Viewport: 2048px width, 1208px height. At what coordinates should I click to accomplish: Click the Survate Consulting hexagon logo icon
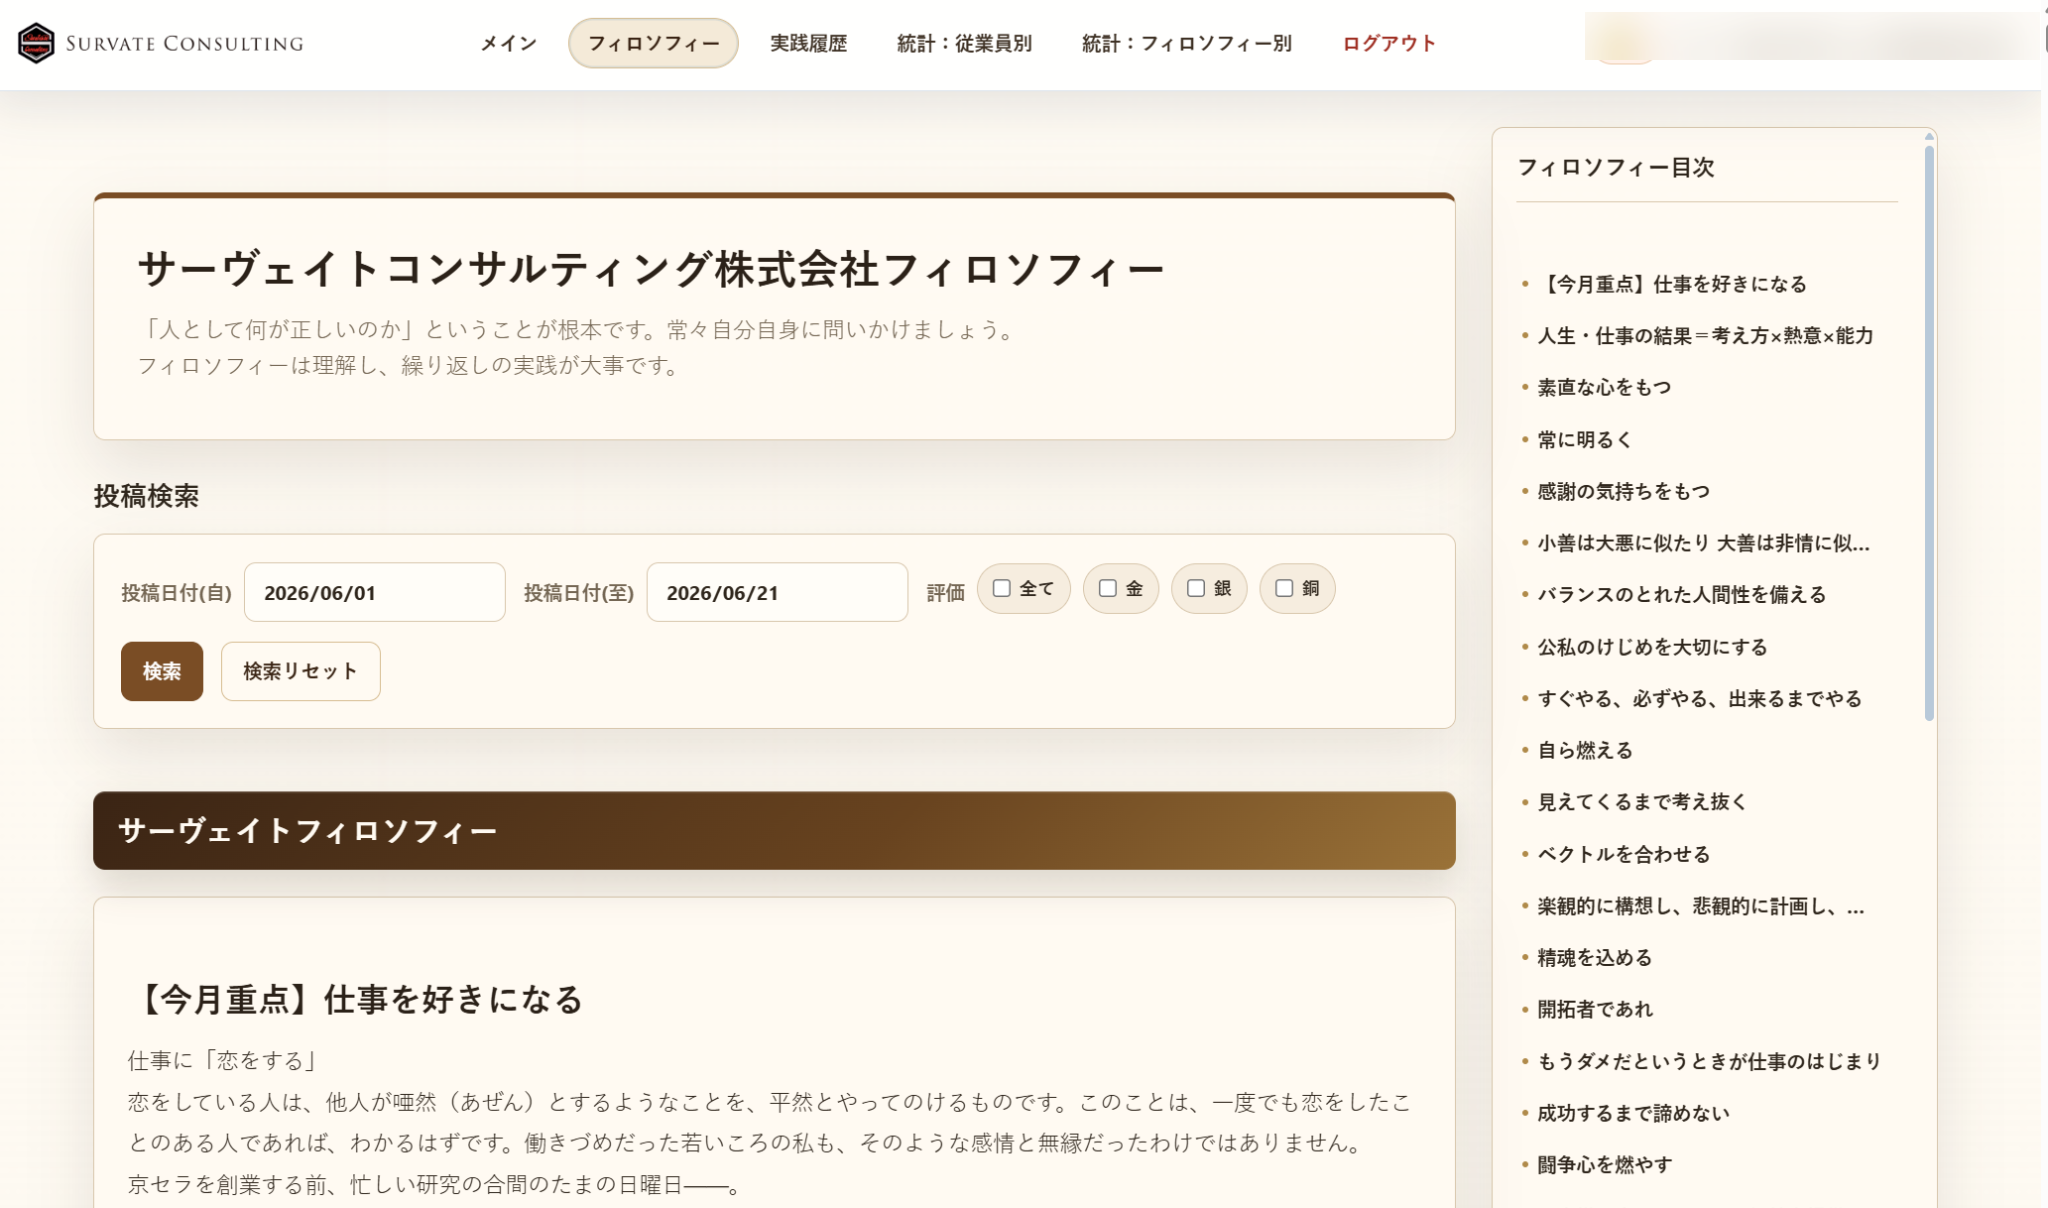pyautogui.click(x=36, y=43)
